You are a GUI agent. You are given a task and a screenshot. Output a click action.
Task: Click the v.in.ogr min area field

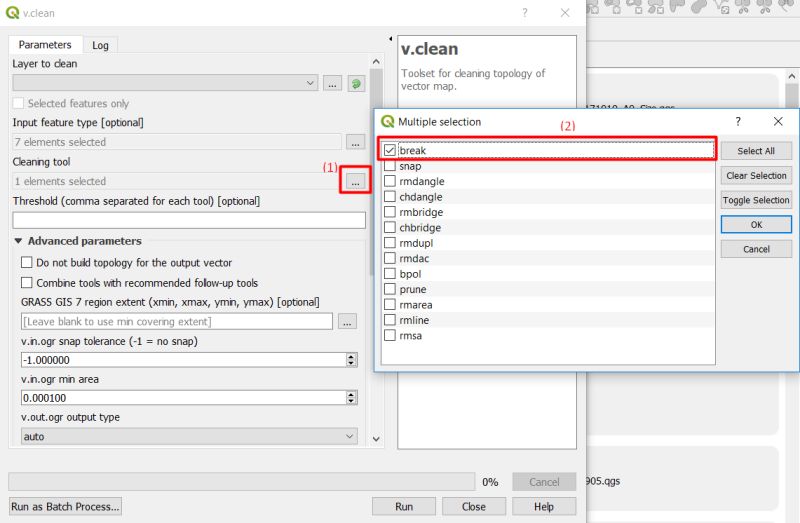click(x=184, y=397)
